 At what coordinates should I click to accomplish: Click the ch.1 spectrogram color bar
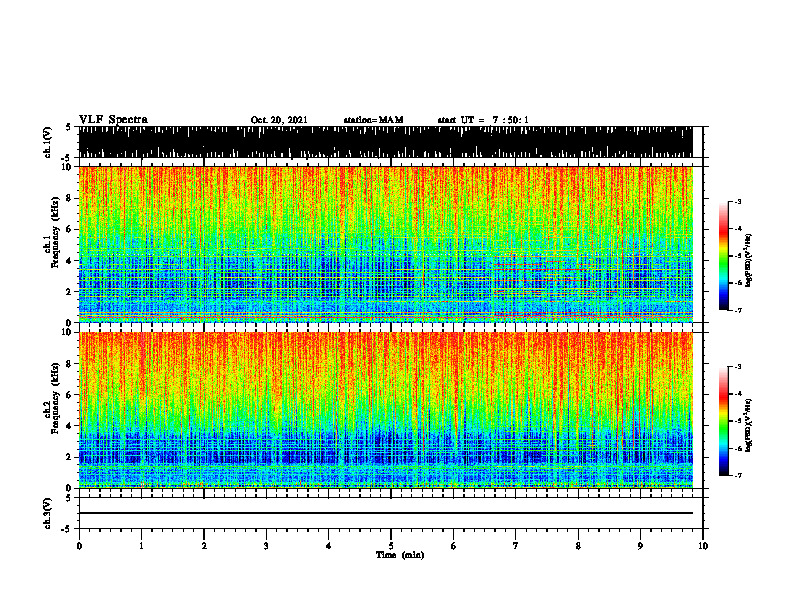pyautogui.click(x=723, y=256)
